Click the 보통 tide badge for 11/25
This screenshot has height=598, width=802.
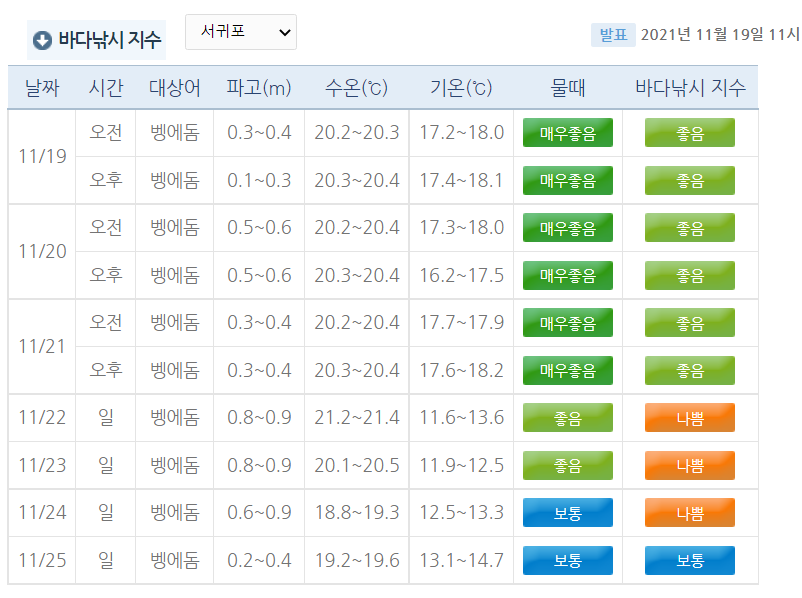click(568, 561)
